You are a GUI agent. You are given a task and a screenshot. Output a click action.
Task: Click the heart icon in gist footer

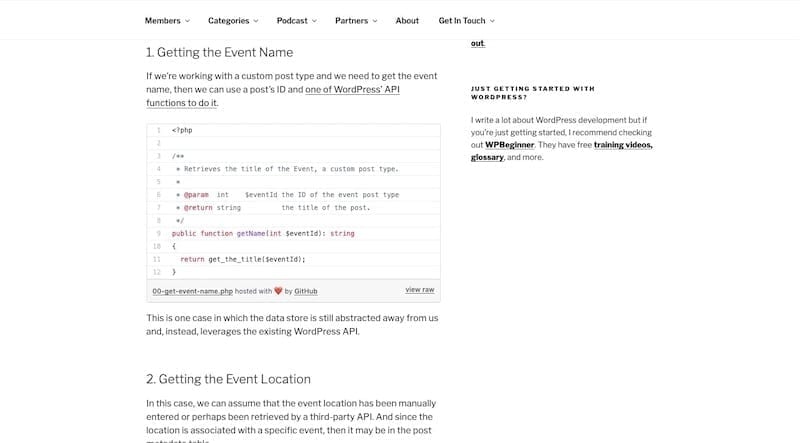pos(278,291)
